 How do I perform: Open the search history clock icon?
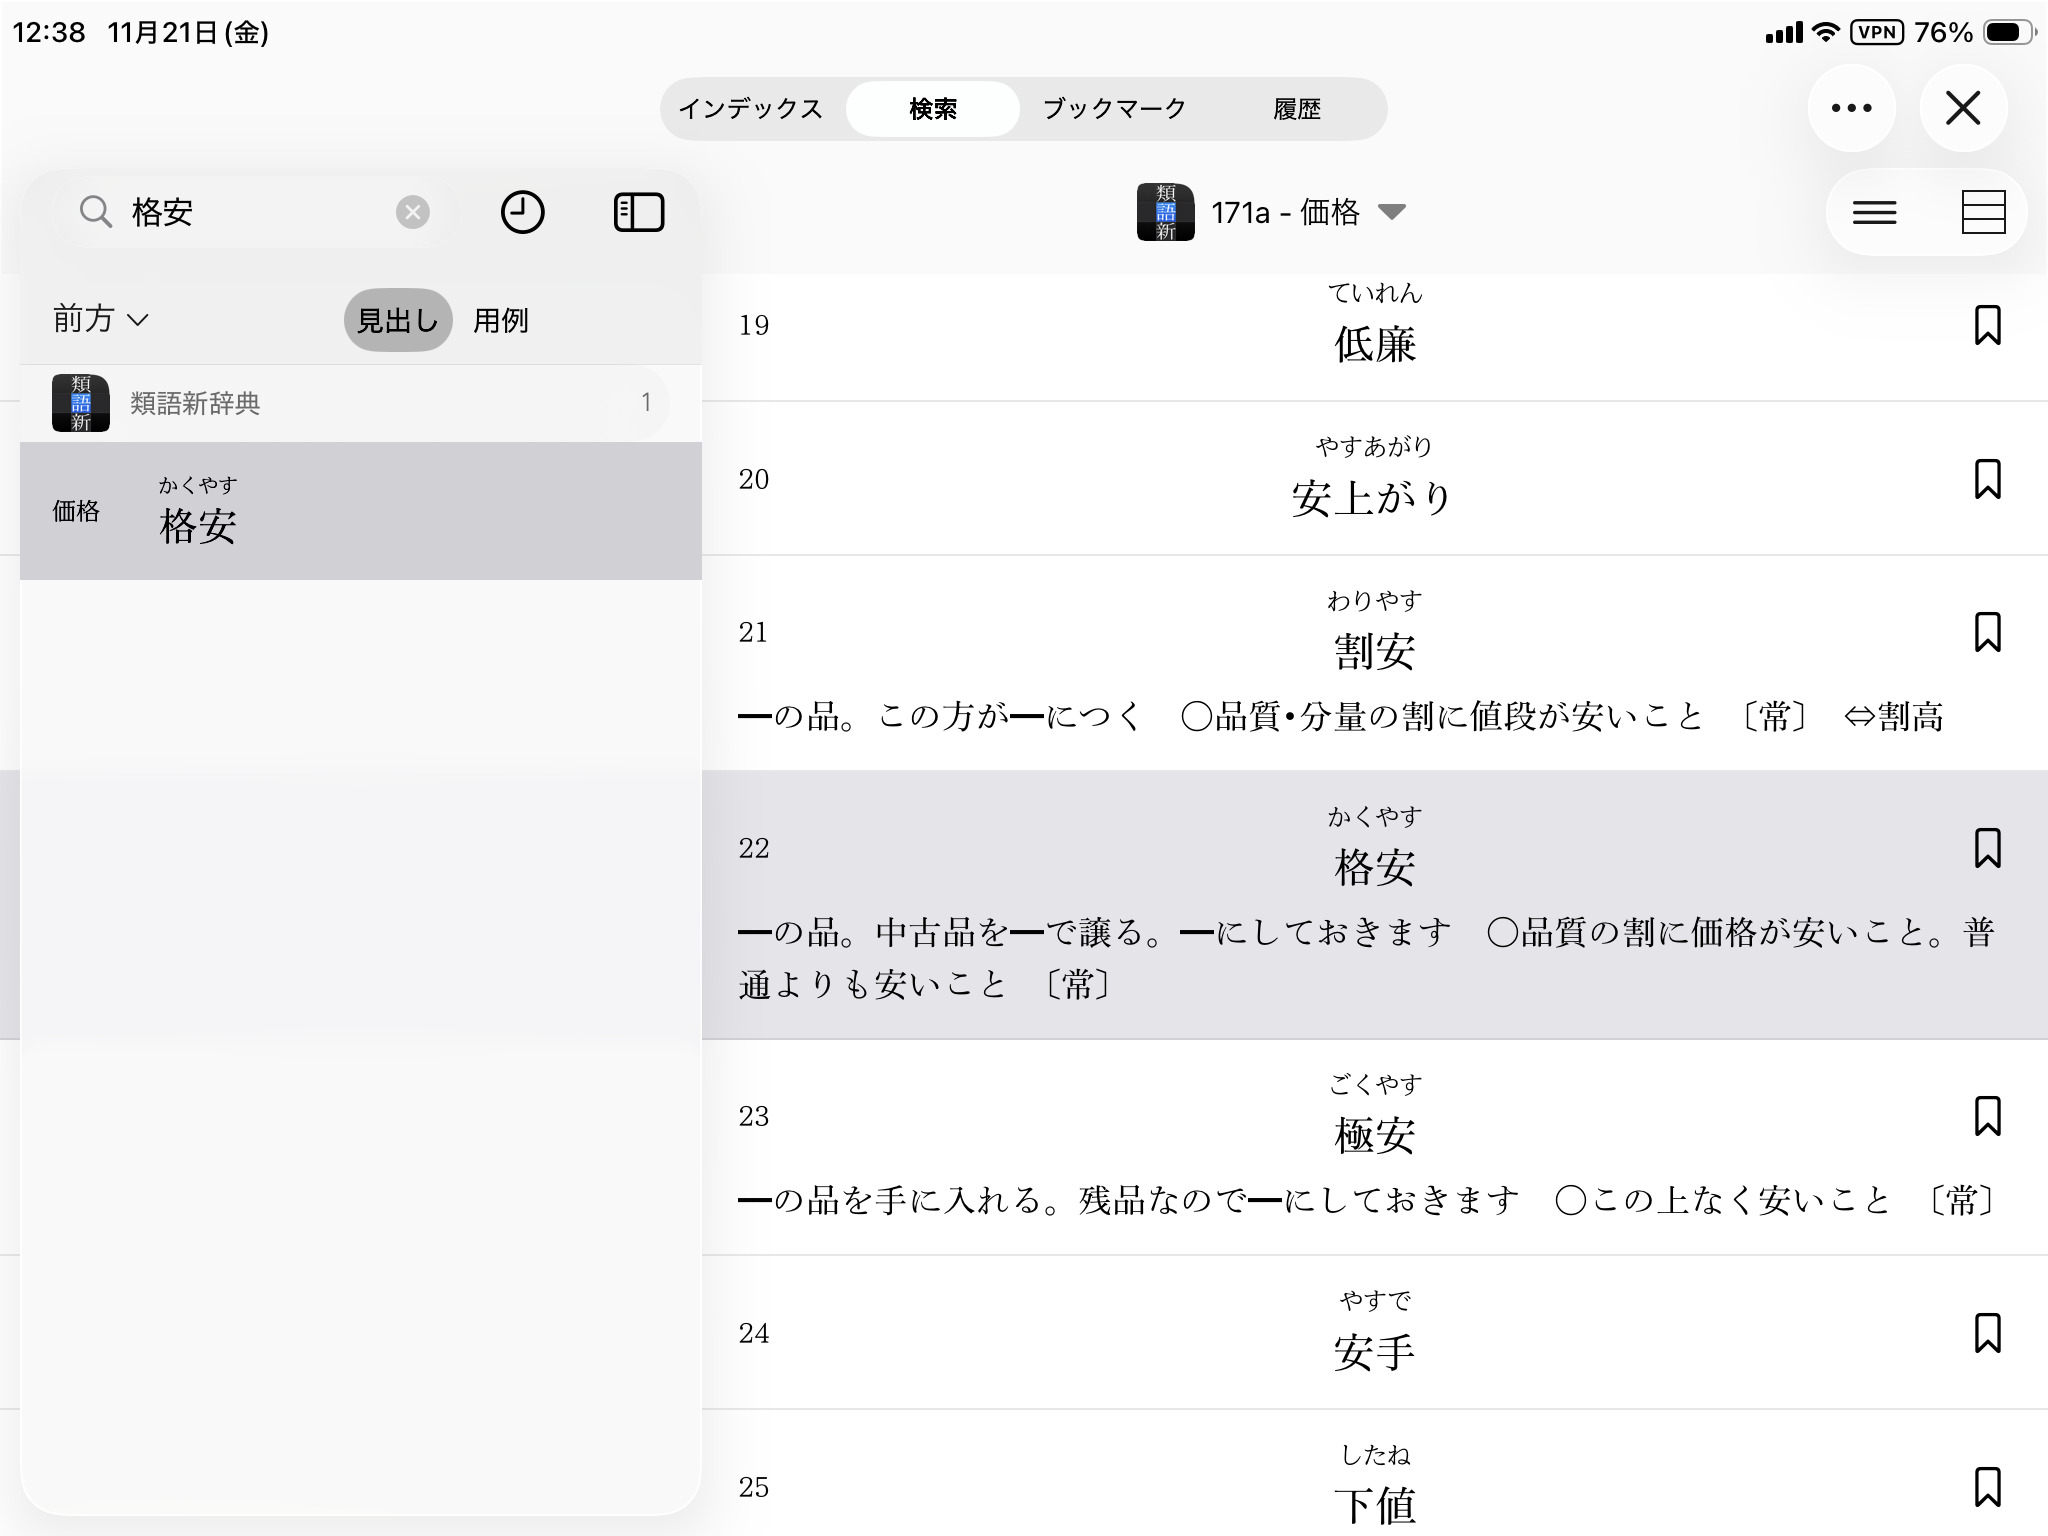(522, 212)
